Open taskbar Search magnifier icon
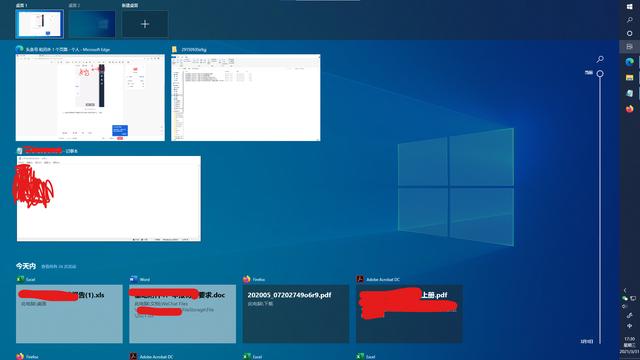 (x=629, y=20)
